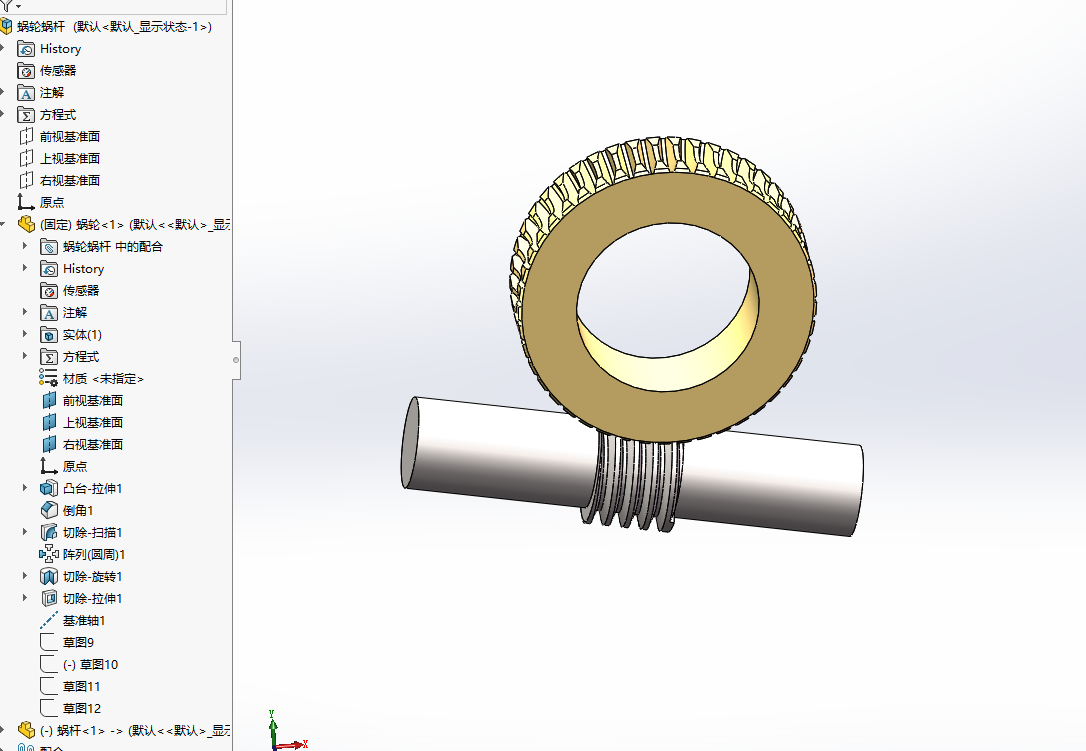The image size is (1086, 751).
Task: Open the filter dropdown arrow beside the funnel
Action: pos(18,6)
